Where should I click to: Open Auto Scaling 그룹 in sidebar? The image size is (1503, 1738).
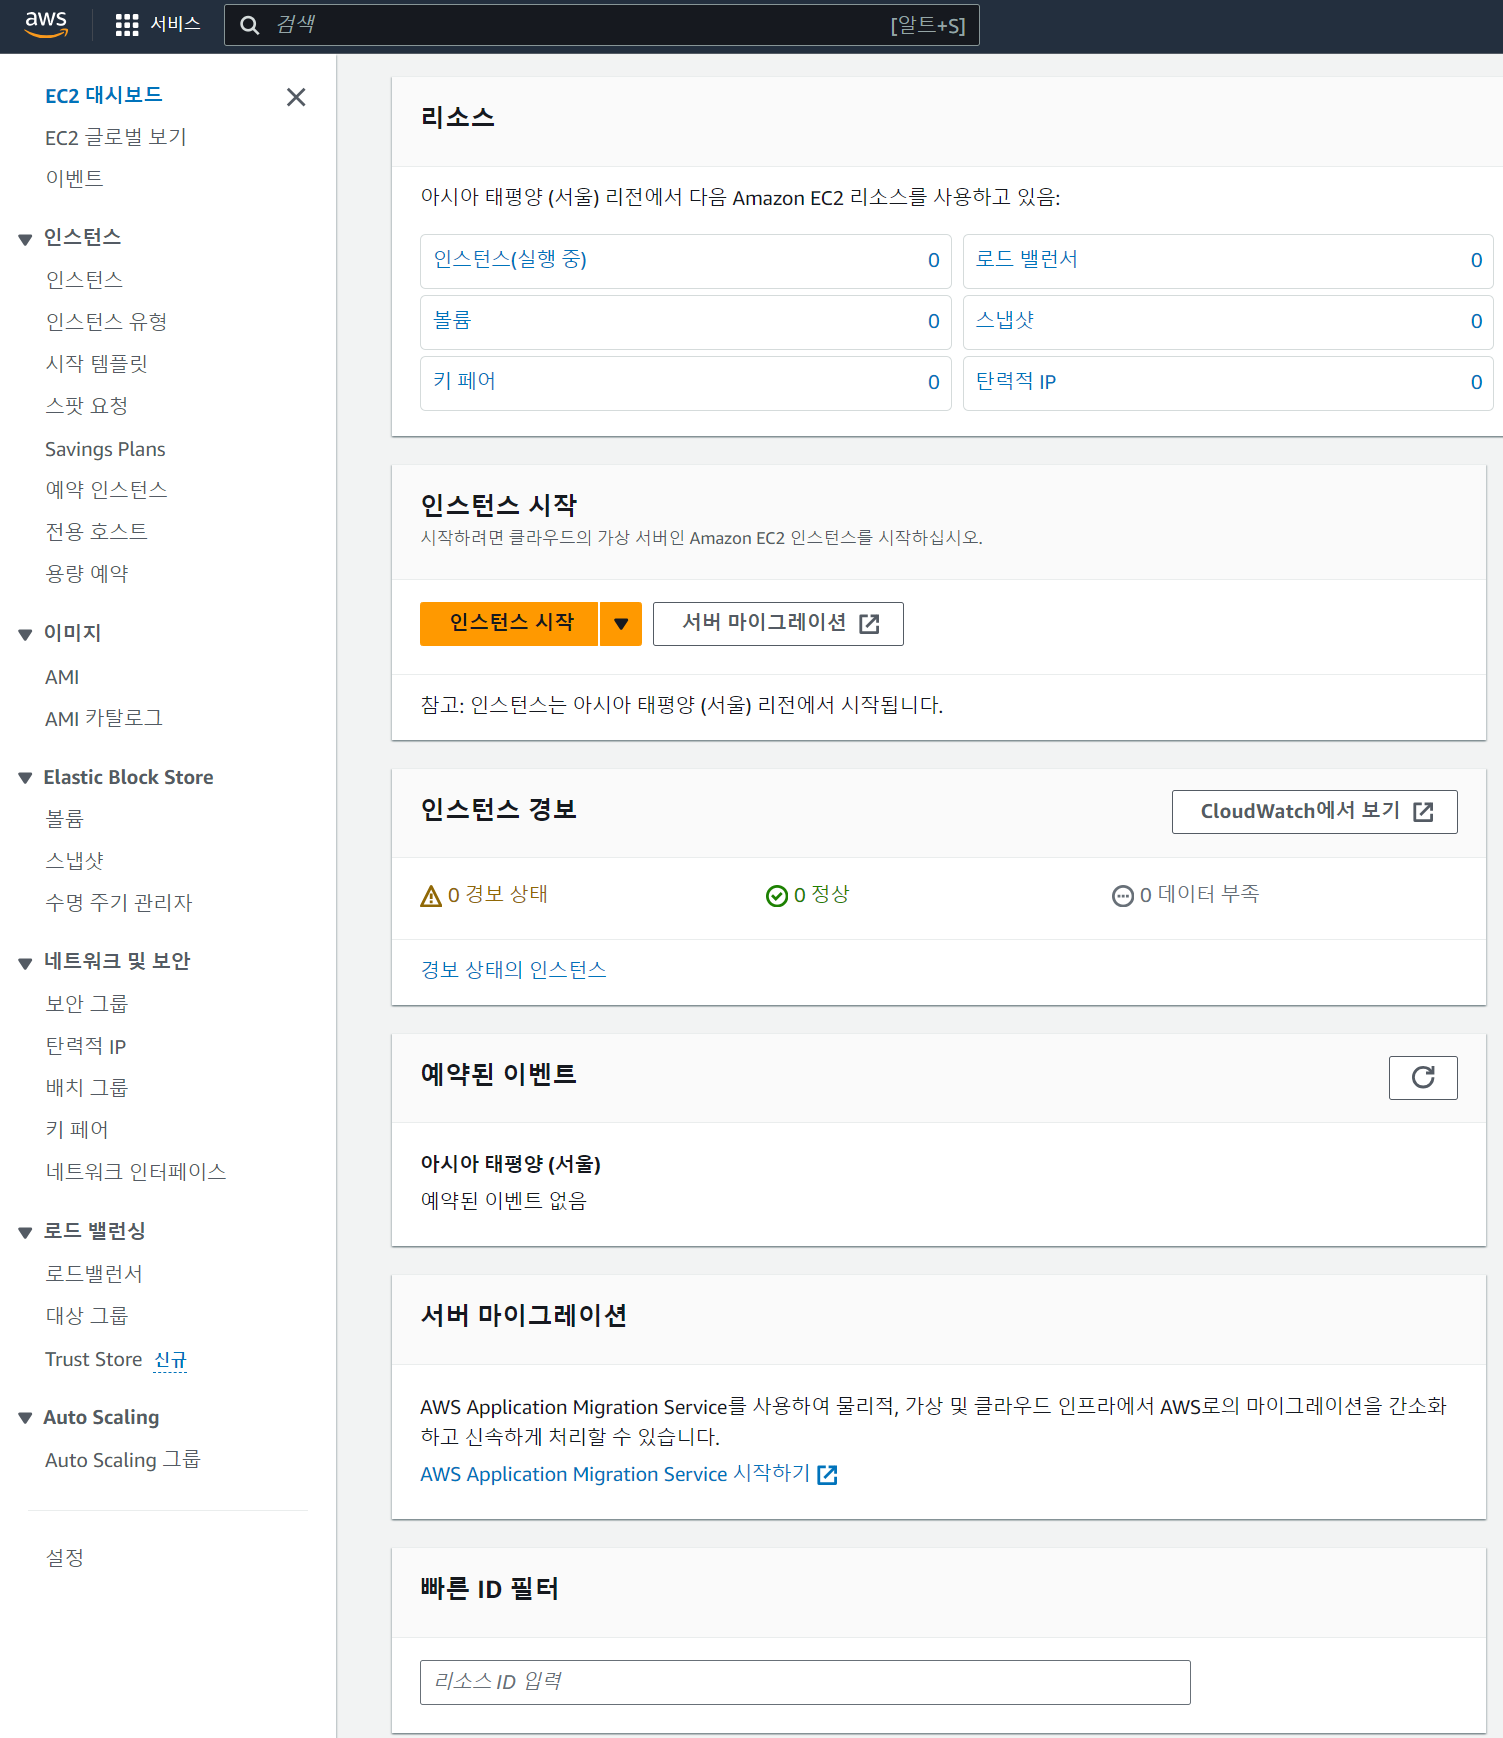(x=123, y=1460)
